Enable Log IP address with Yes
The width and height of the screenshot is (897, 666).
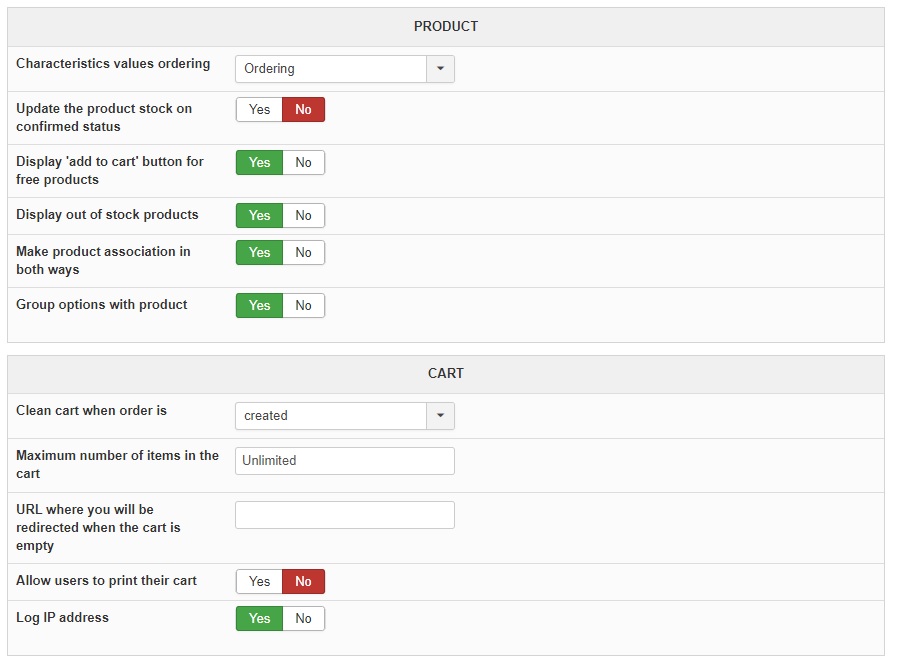[x=259, y=619]
